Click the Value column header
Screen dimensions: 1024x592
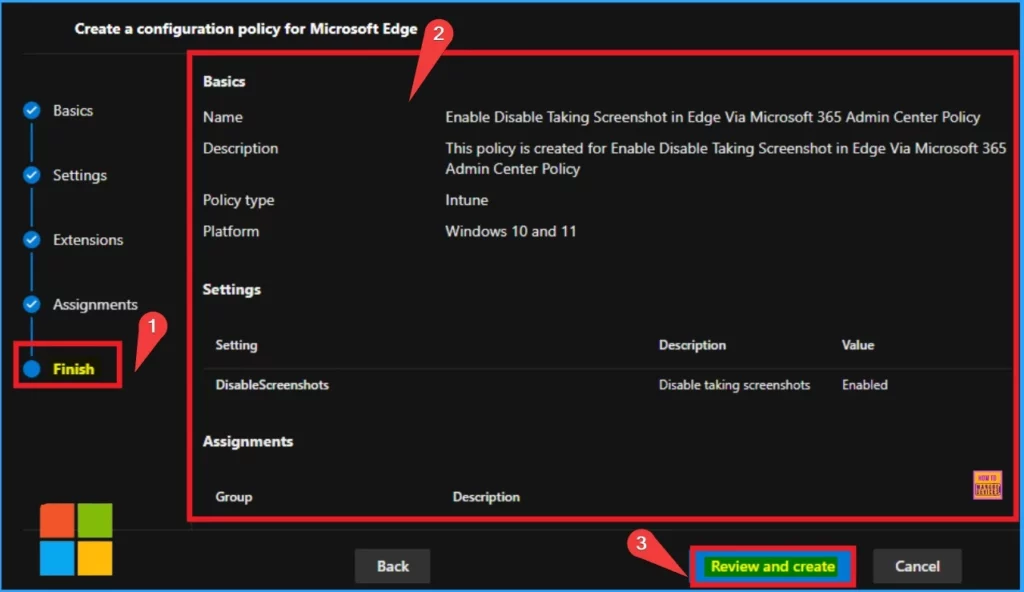point(857,345)
